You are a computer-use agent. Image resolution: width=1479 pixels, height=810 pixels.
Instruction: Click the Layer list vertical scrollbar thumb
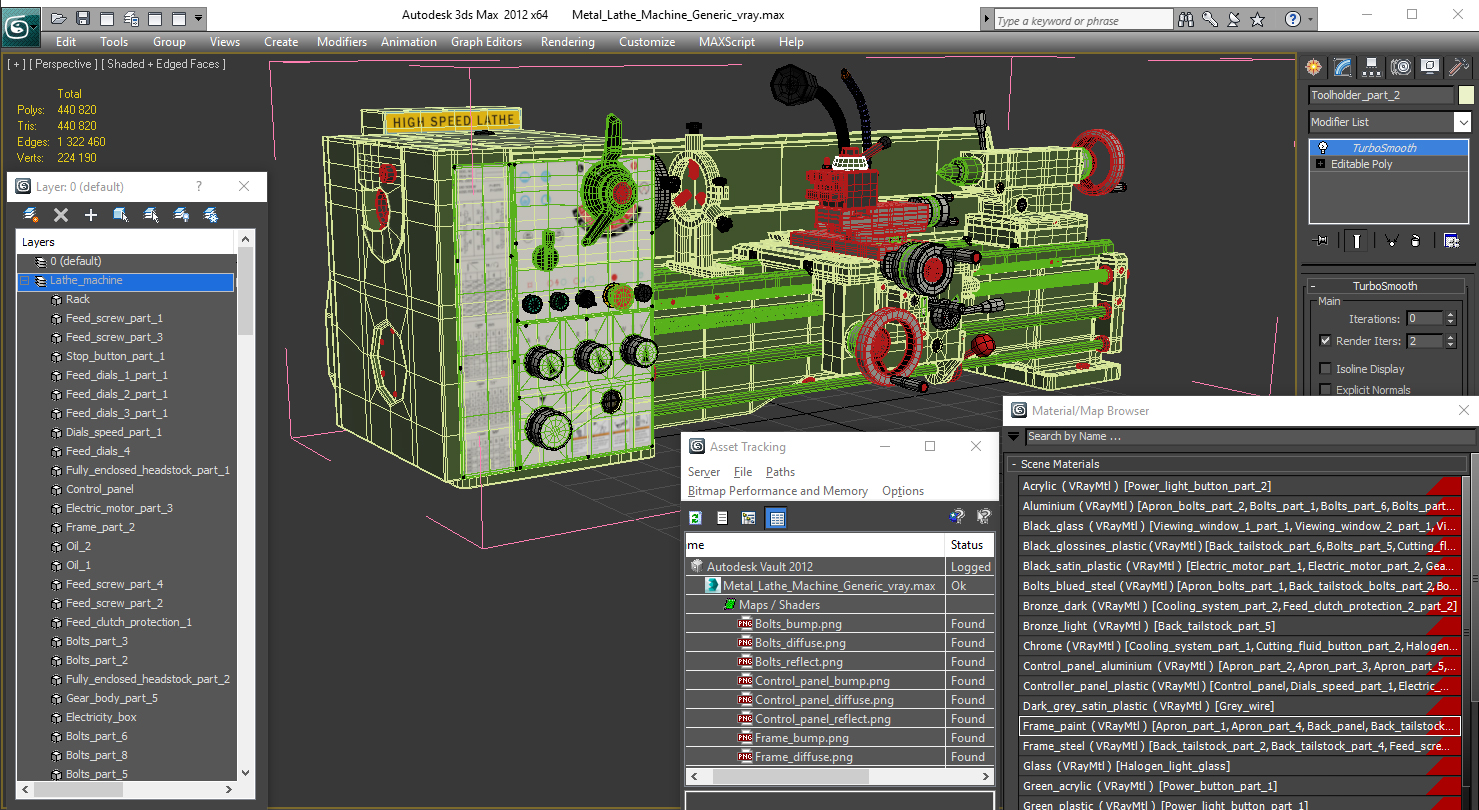(x=245, y=293)
